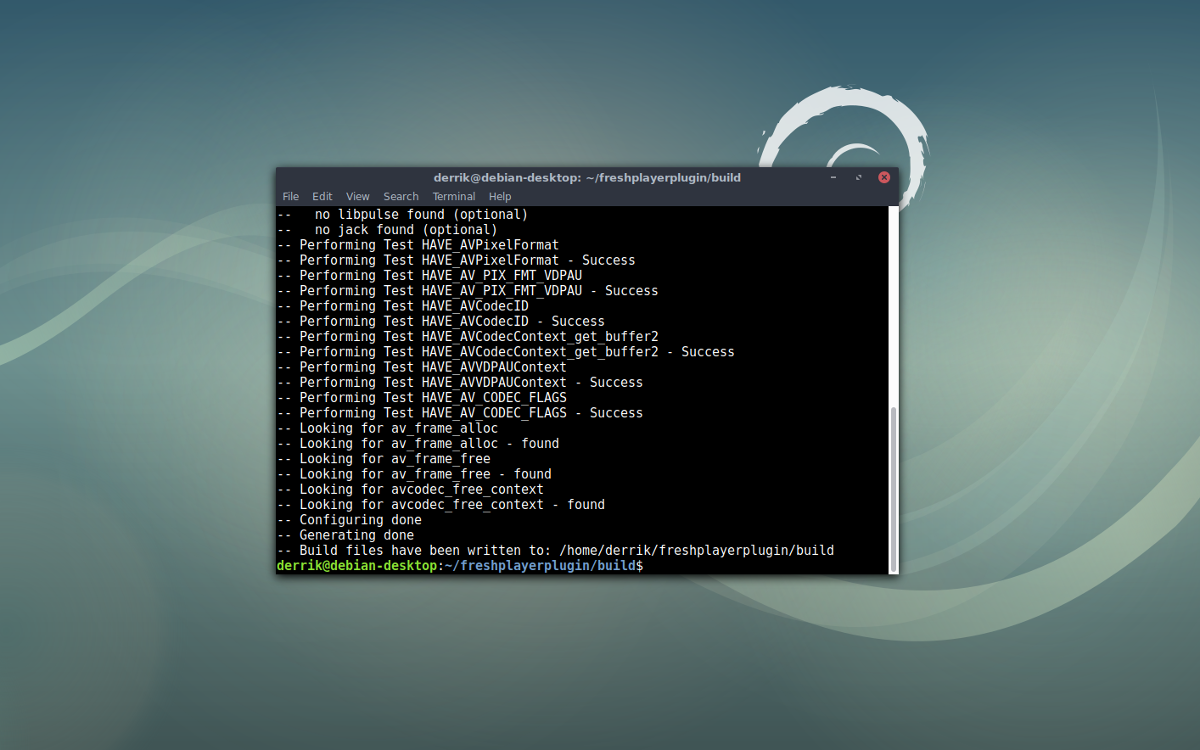Click the 'Build files have been written to' line

(x=555, y=551)
